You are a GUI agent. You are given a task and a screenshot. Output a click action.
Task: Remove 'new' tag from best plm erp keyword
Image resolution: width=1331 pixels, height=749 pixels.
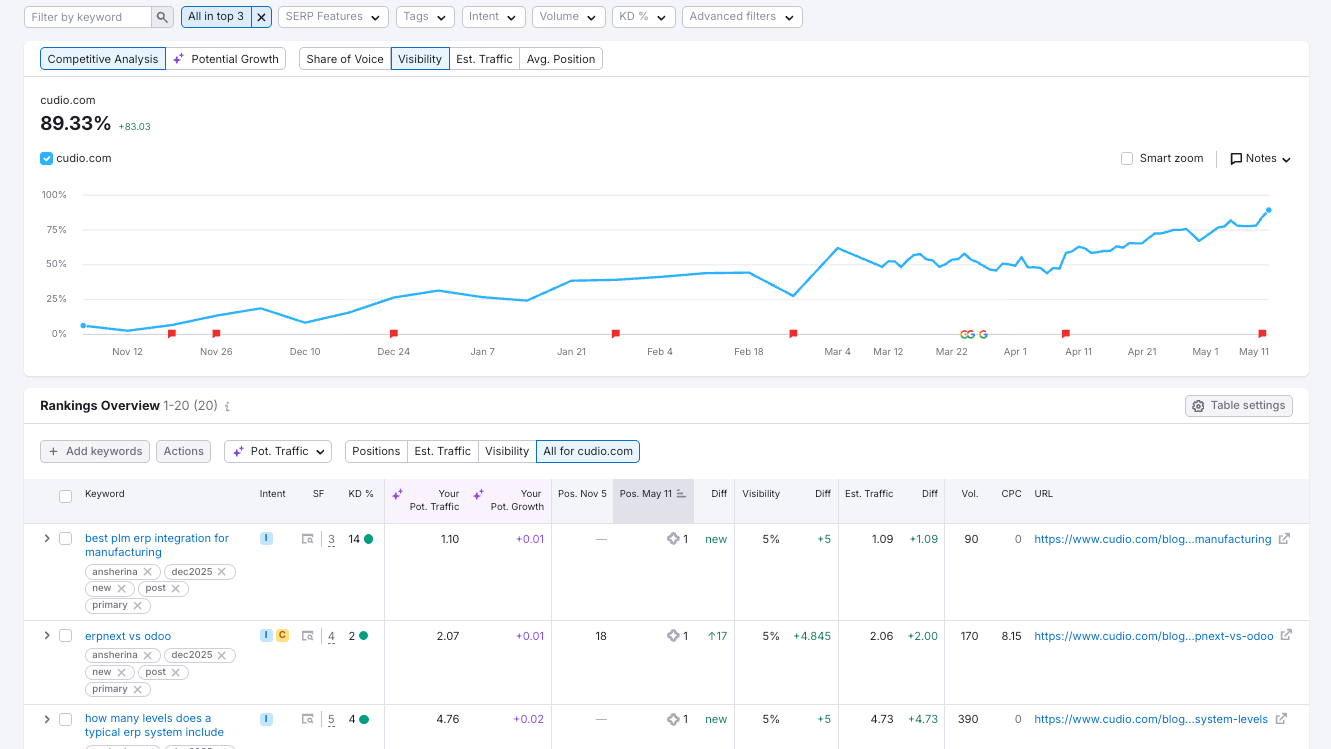tap(120, 589)
